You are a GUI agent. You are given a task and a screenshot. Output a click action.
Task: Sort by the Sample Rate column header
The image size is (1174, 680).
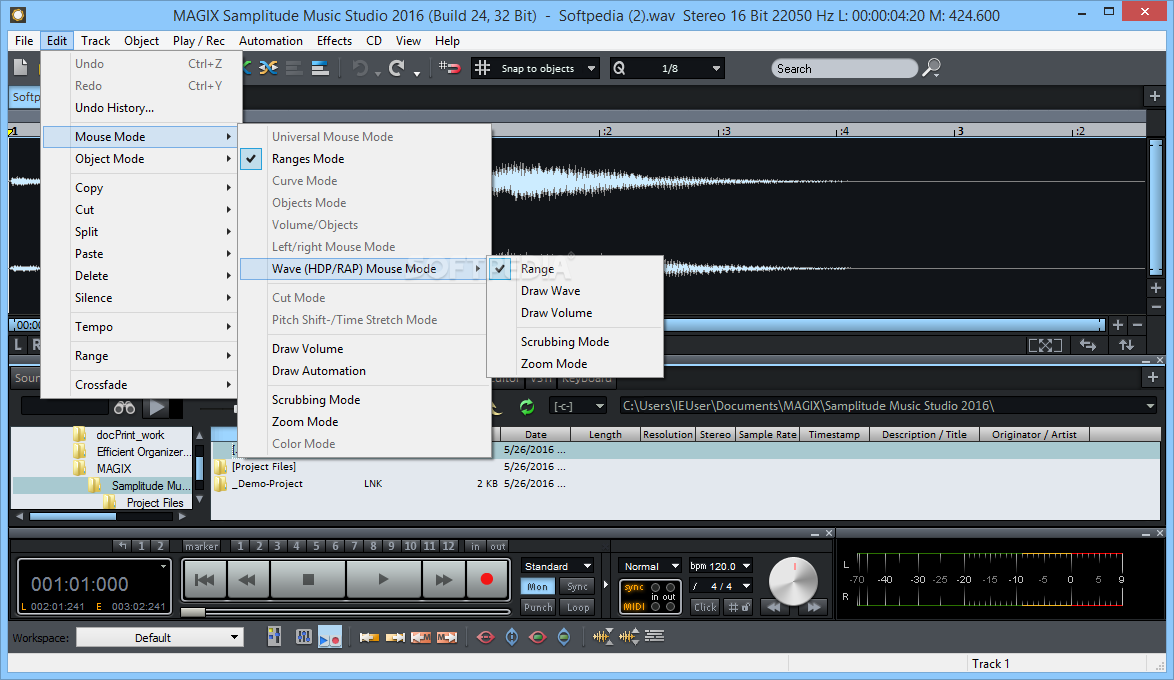click(767, 434)
